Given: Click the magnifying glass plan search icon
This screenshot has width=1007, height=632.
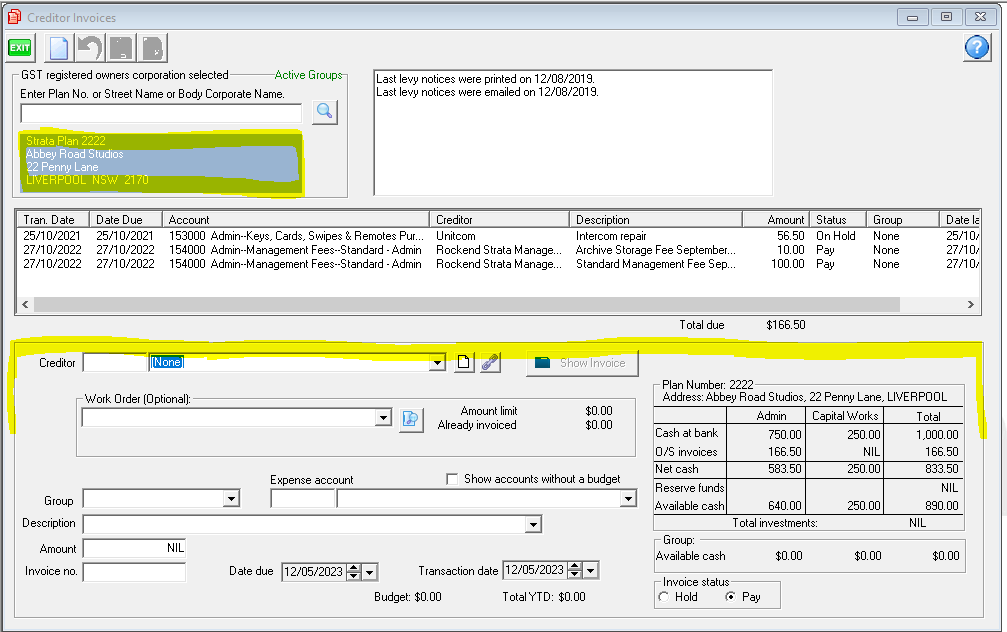Looking at the screenshot, I should tap(325, 112).
